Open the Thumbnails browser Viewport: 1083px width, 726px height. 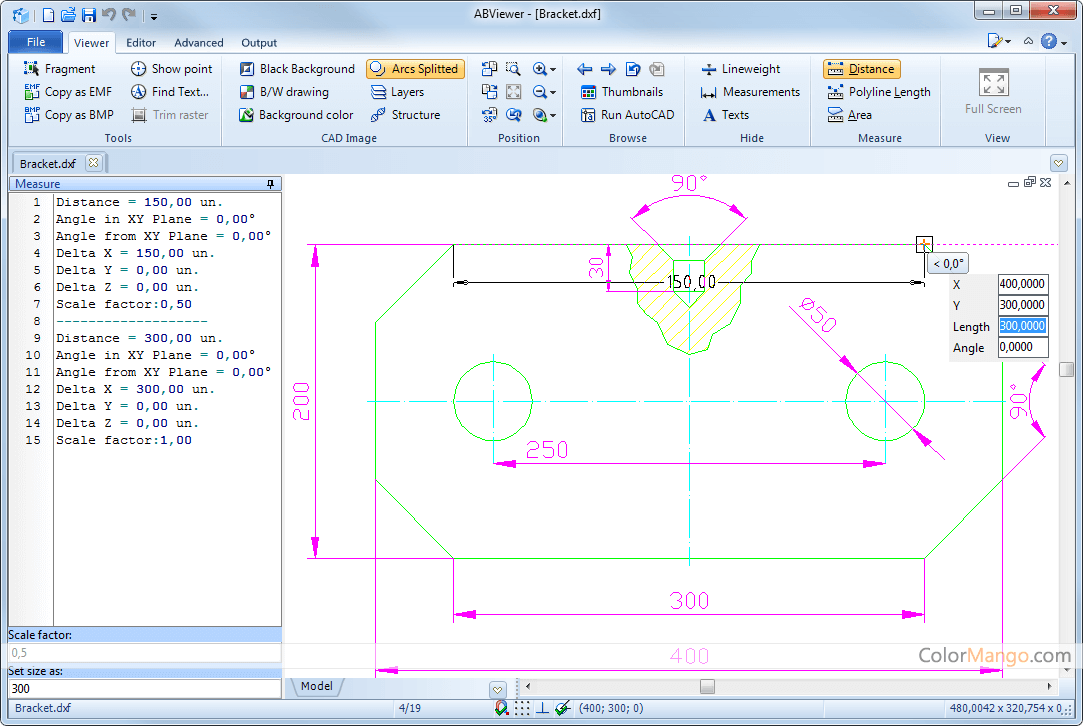pos(621,92)
